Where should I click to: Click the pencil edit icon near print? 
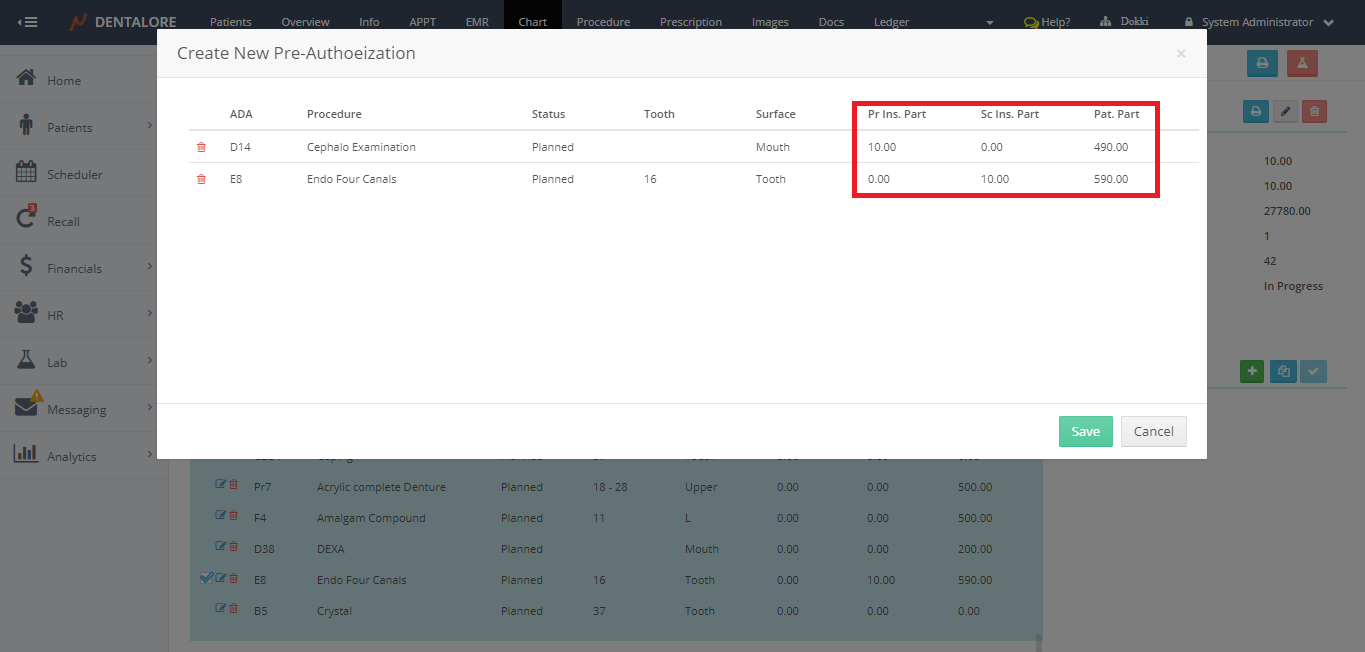click(1285, 111)
